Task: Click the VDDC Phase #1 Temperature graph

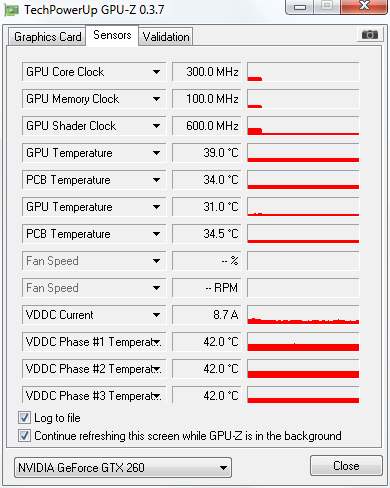Action: [x=303, y=342]
